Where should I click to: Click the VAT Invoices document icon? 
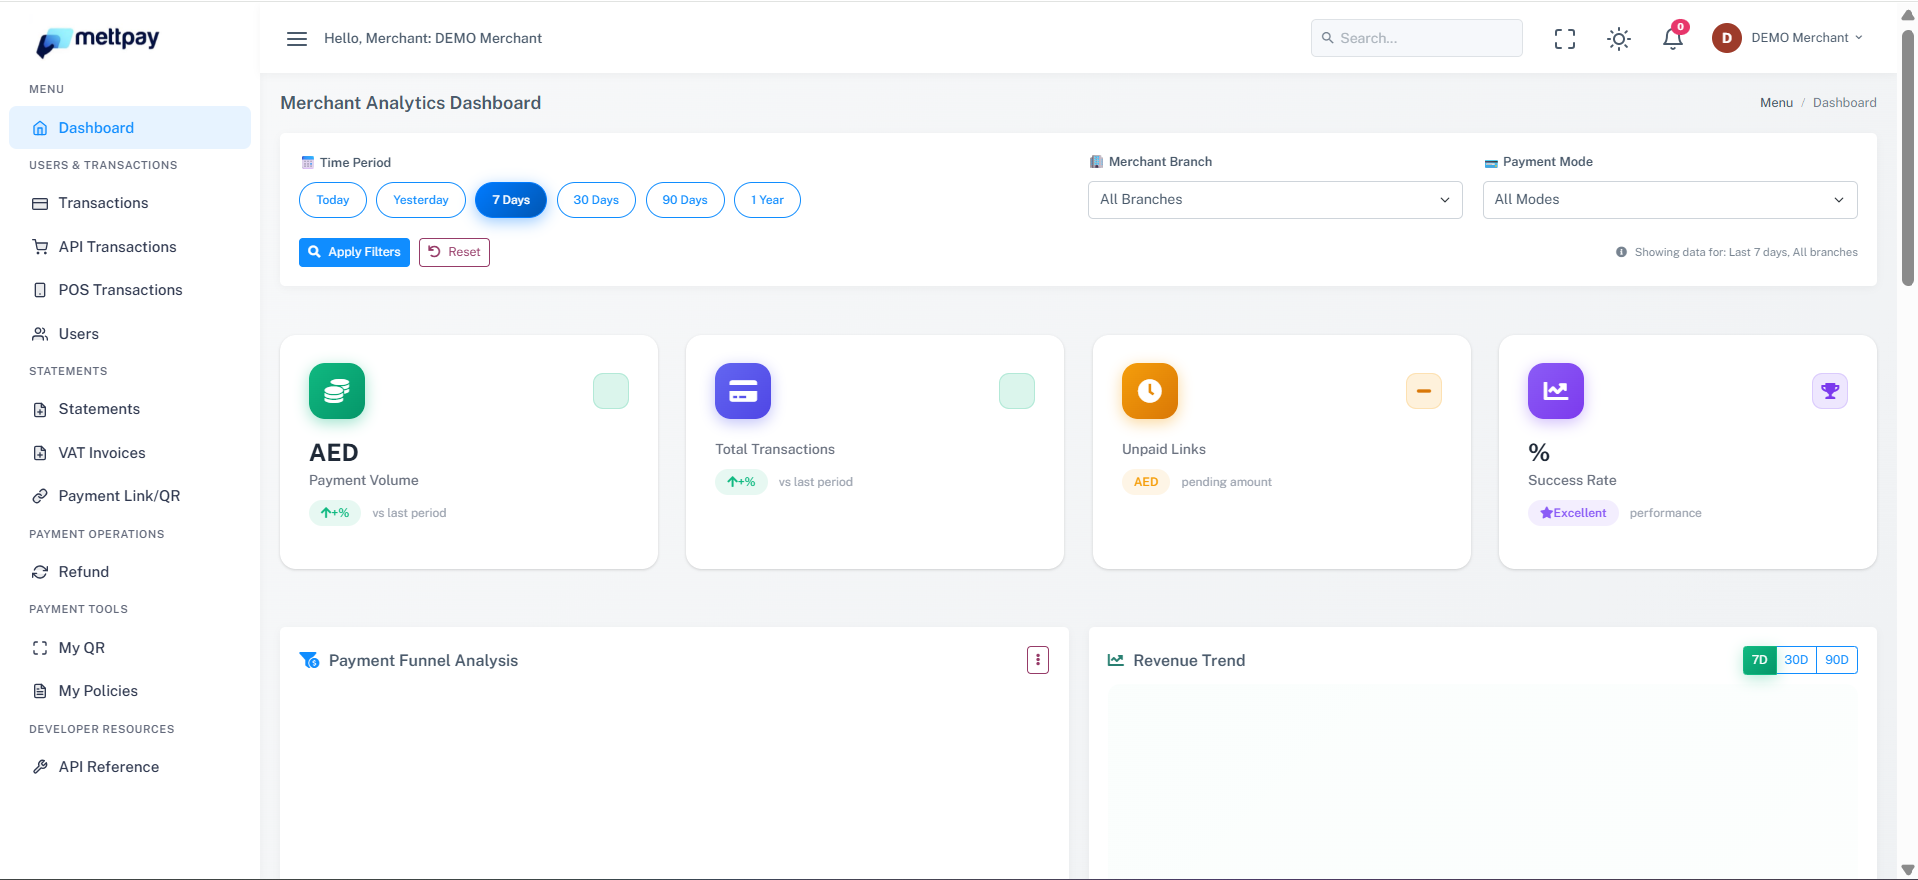tap(40, 453)
